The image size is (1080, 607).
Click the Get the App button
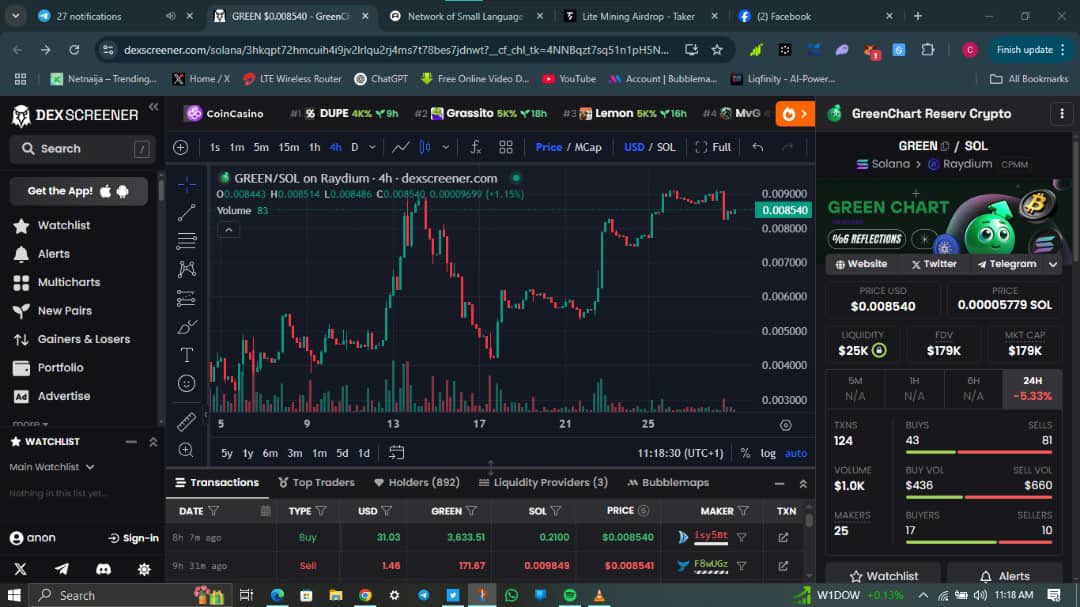point(79,191)
